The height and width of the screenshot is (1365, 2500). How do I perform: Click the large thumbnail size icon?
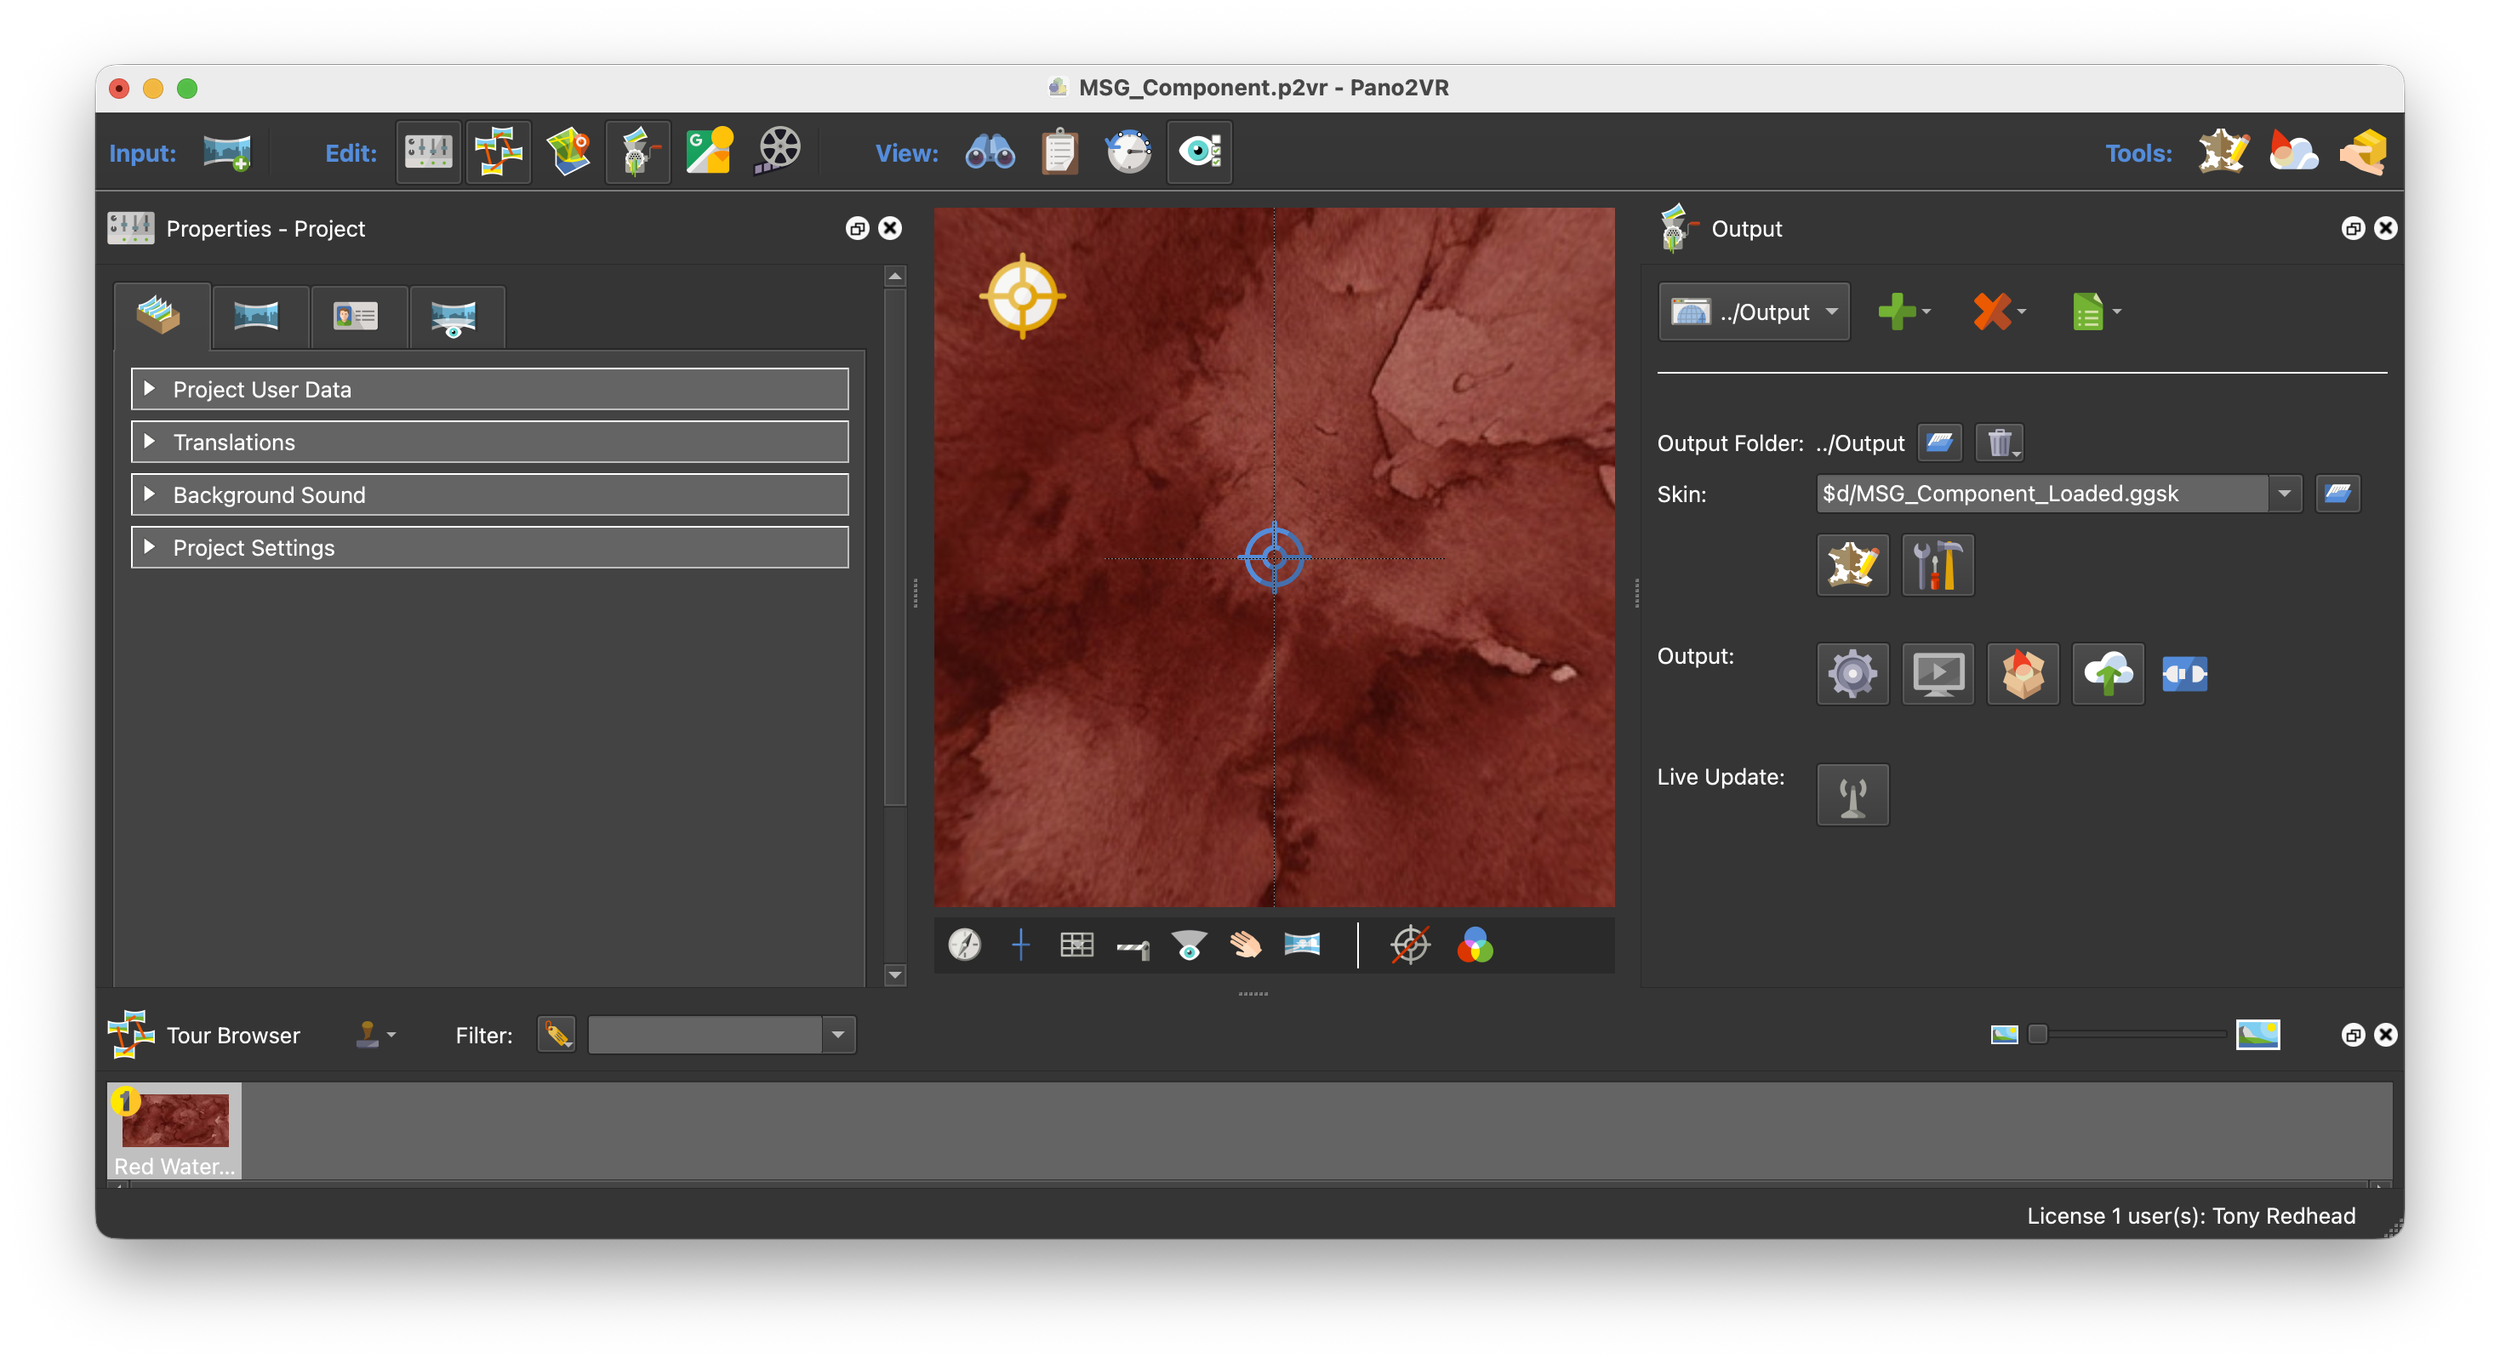2258,1035
